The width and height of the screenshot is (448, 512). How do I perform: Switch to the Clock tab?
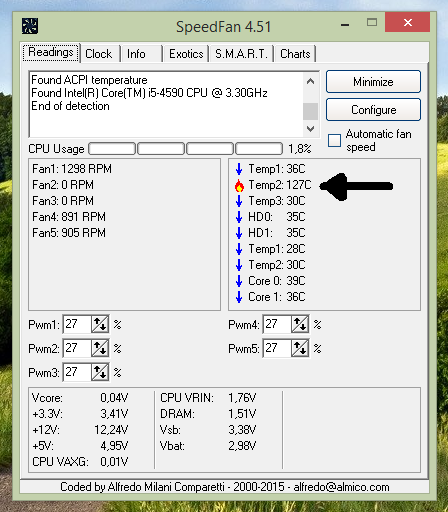coord(100,54)
